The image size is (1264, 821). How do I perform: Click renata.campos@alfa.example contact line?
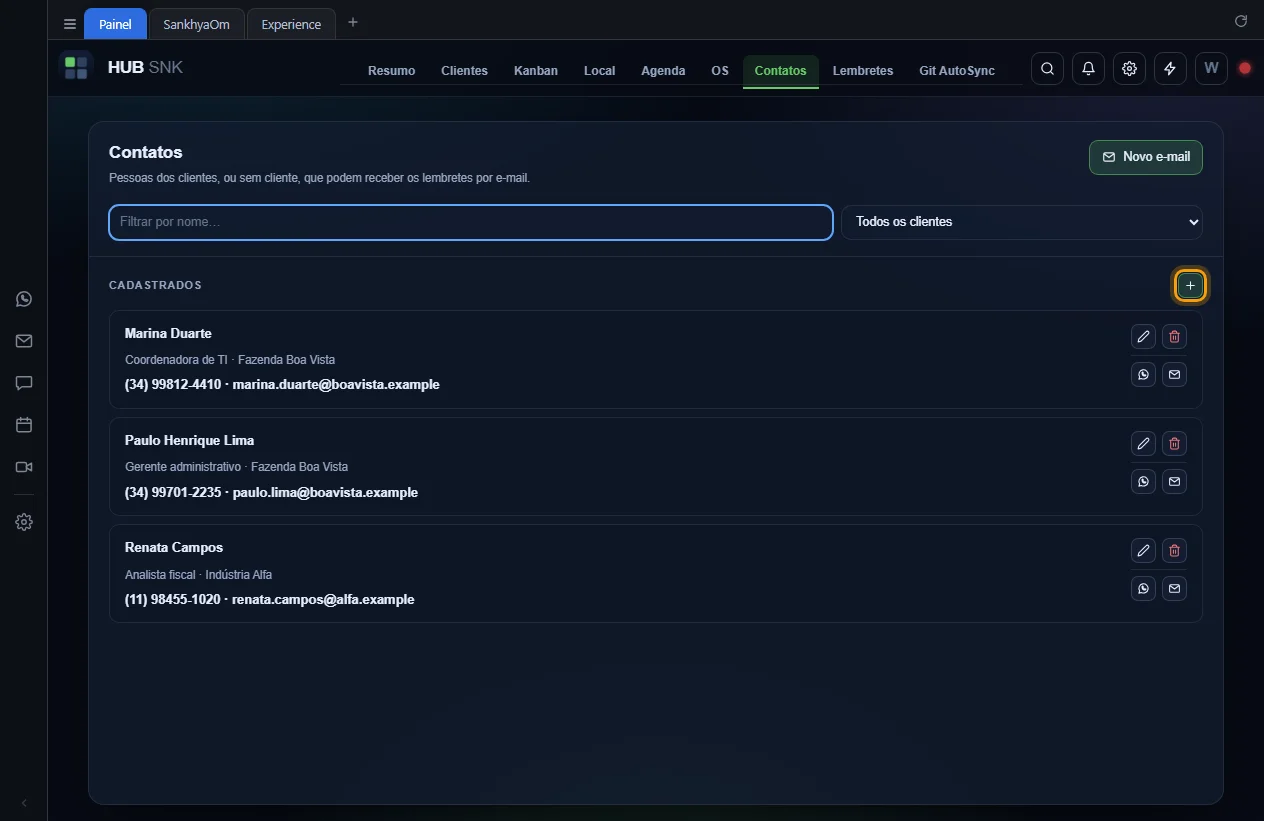[x=270, y=599]
